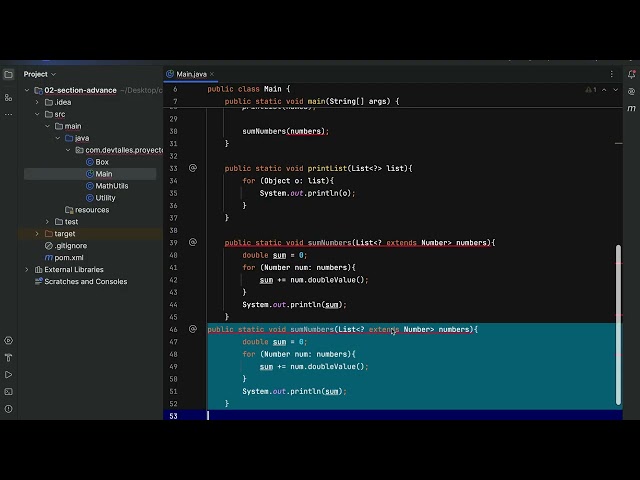Viewport: 640px width, 480px height.
Task: Open the Run tool window icon
Action: (8, 375)
